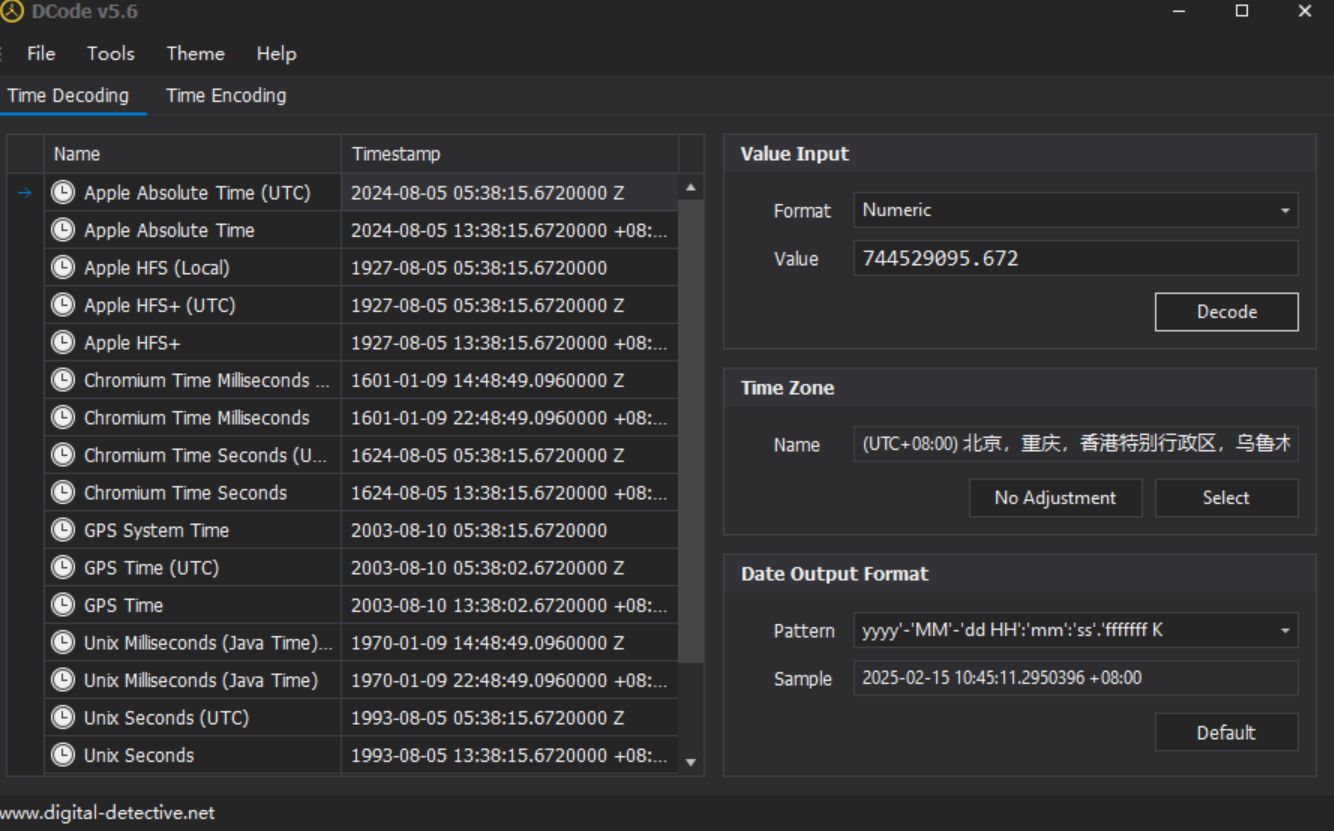The height and width of the screenshot is (831, 1334).
Task: Reset output format with Default button
Action: tap(1226, 732)
